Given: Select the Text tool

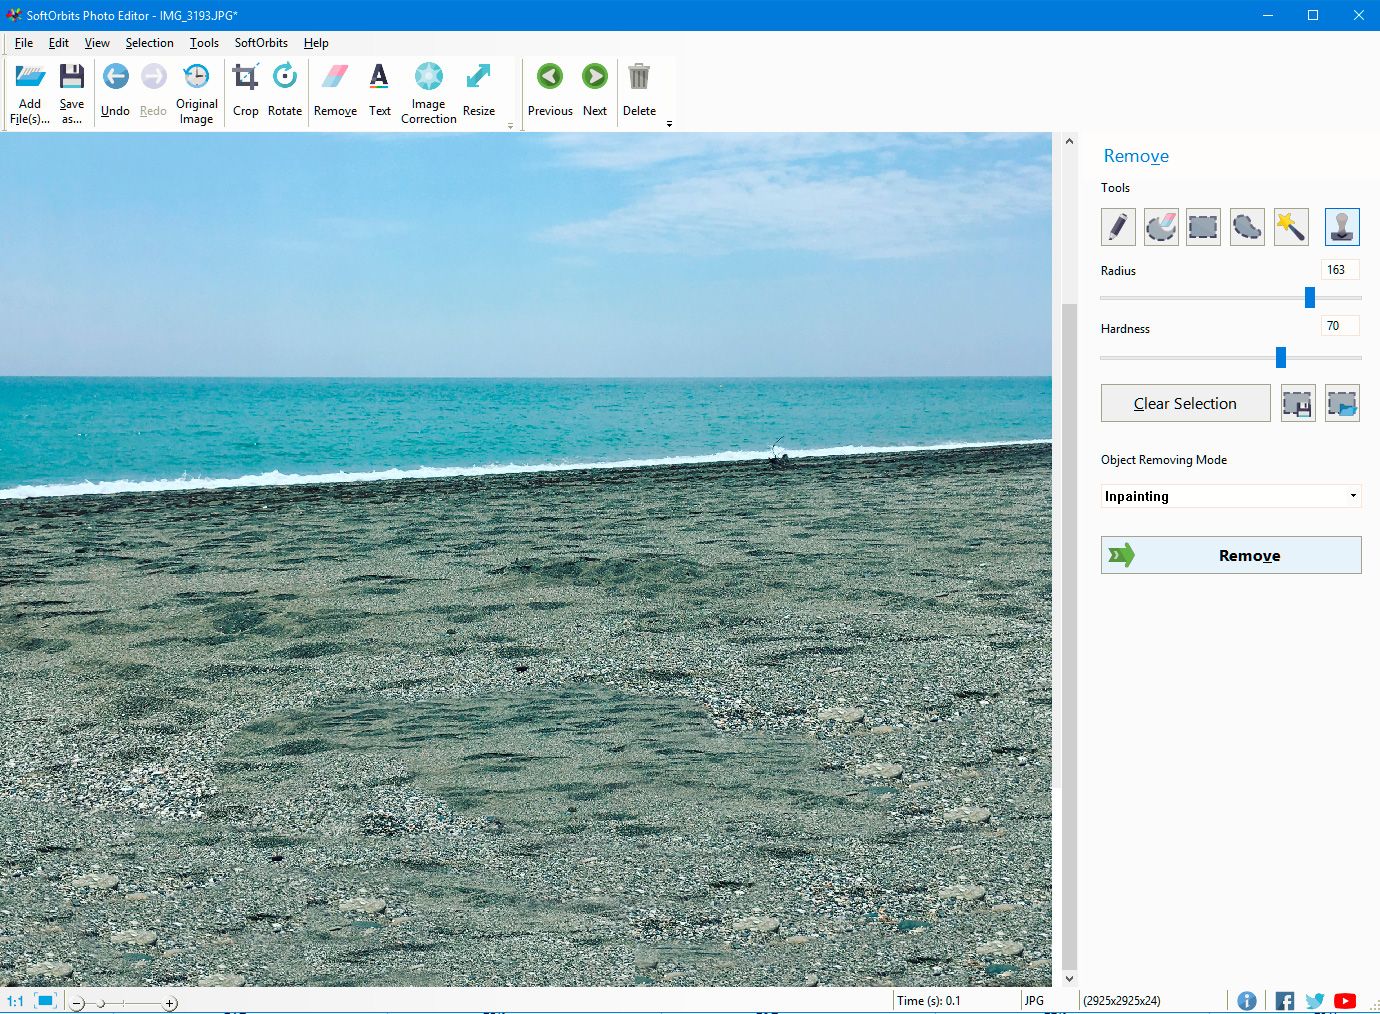Looking at the screenshot, I should point(379,92).
